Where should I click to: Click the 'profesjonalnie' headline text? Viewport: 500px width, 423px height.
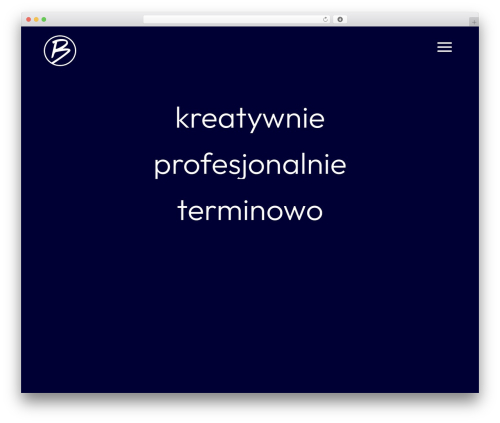pyautogui.click(x=250, y=165)
